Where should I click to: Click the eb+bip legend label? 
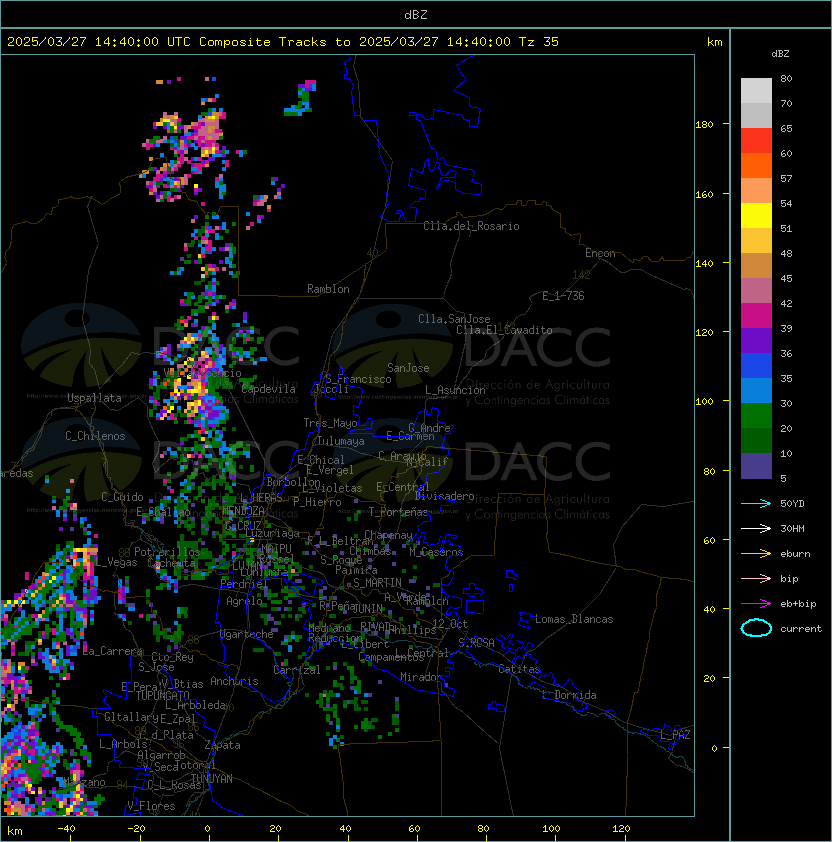pos(798,604)
